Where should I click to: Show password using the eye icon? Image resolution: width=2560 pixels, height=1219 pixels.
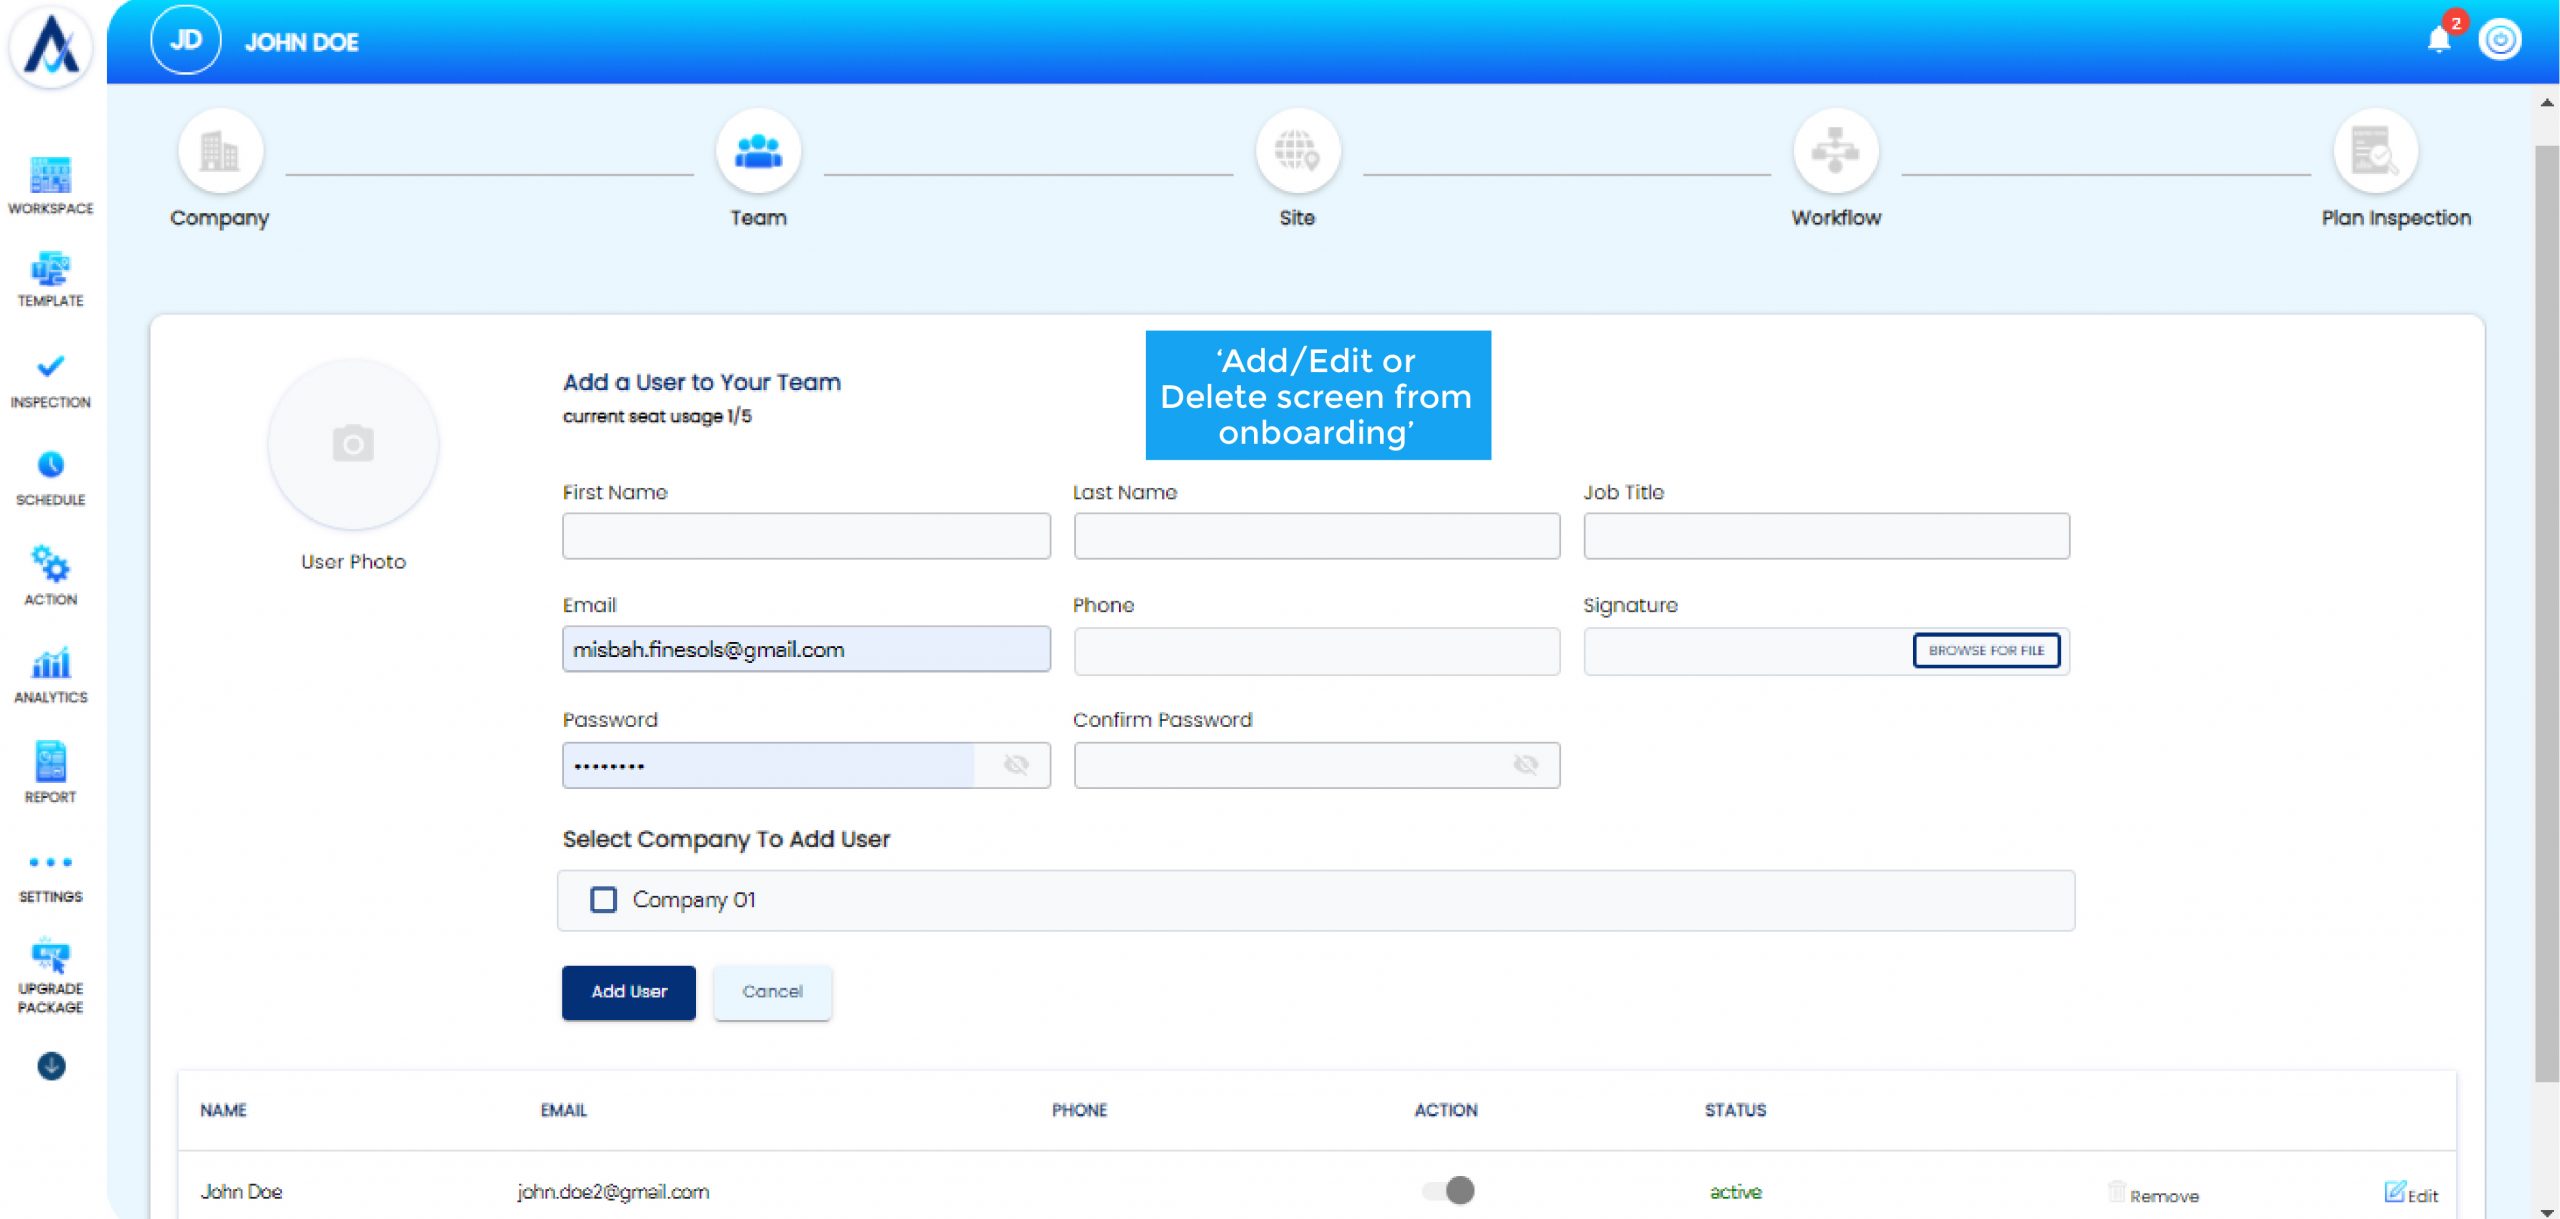click(x=1016, y=765)
